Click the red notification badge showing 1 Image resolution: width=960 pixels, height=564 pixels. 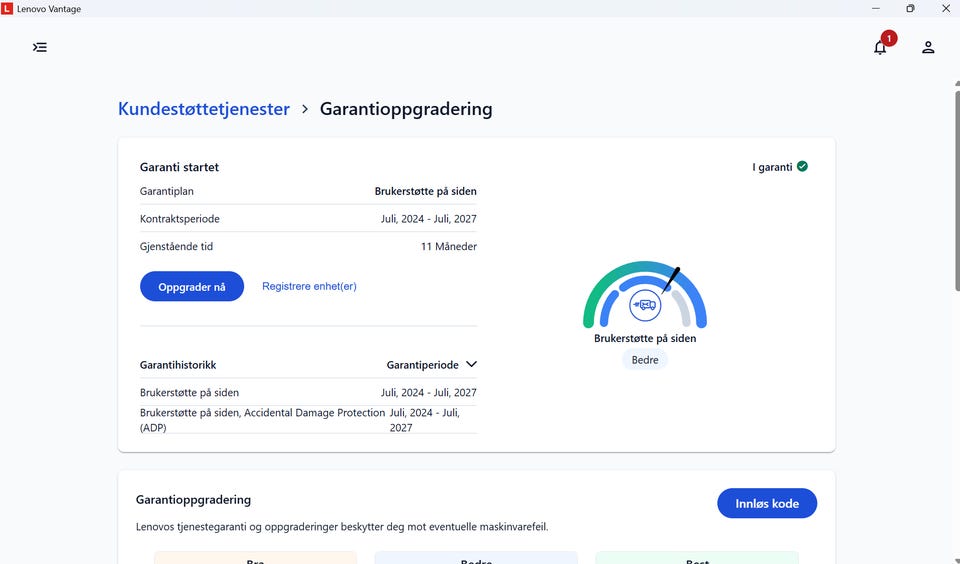pos(889,38)
